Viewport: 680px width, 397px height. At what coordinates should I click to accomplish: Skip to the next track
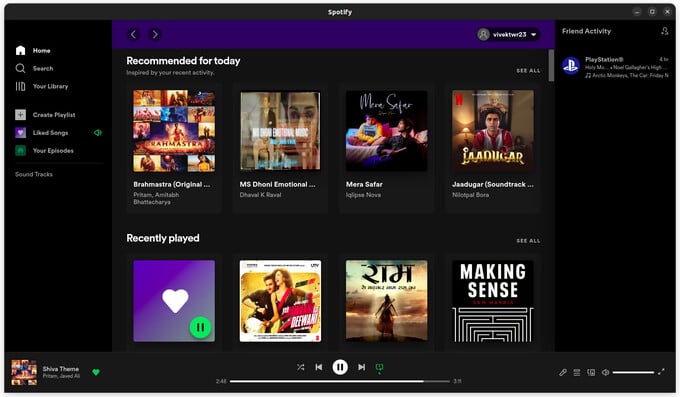[x=361, y=367]
